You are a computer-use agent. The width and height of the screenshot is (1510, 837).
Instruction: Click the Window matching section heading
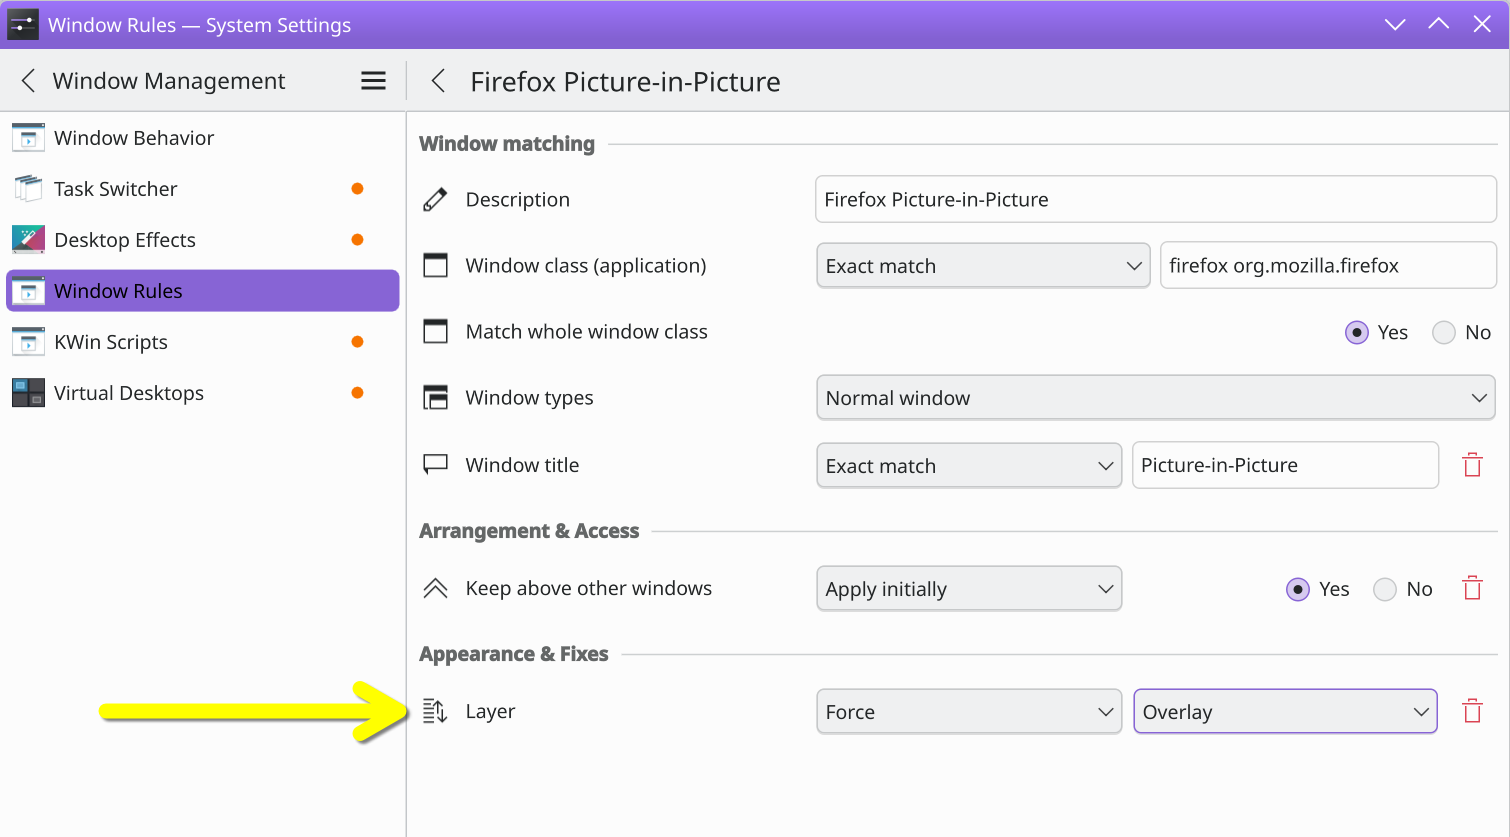pos(507,144)
